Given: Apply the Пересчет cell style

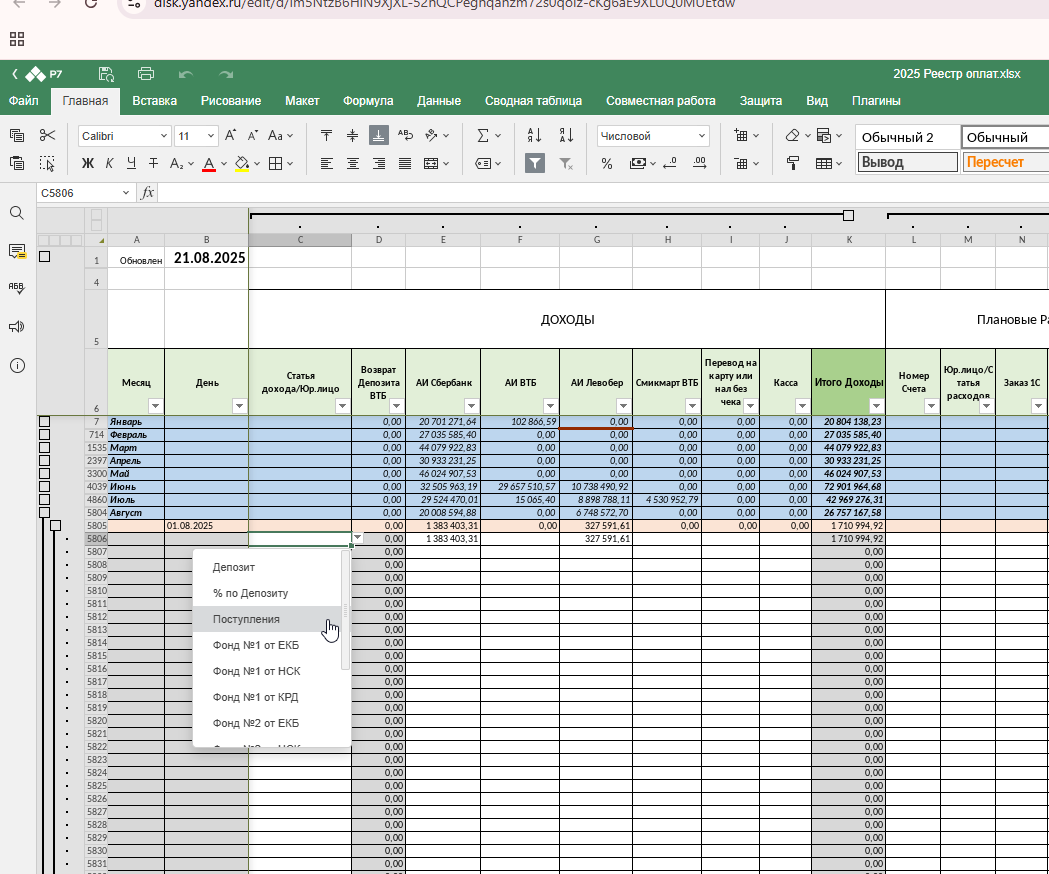Looking at the screenshot, I should click(1005, 162).
